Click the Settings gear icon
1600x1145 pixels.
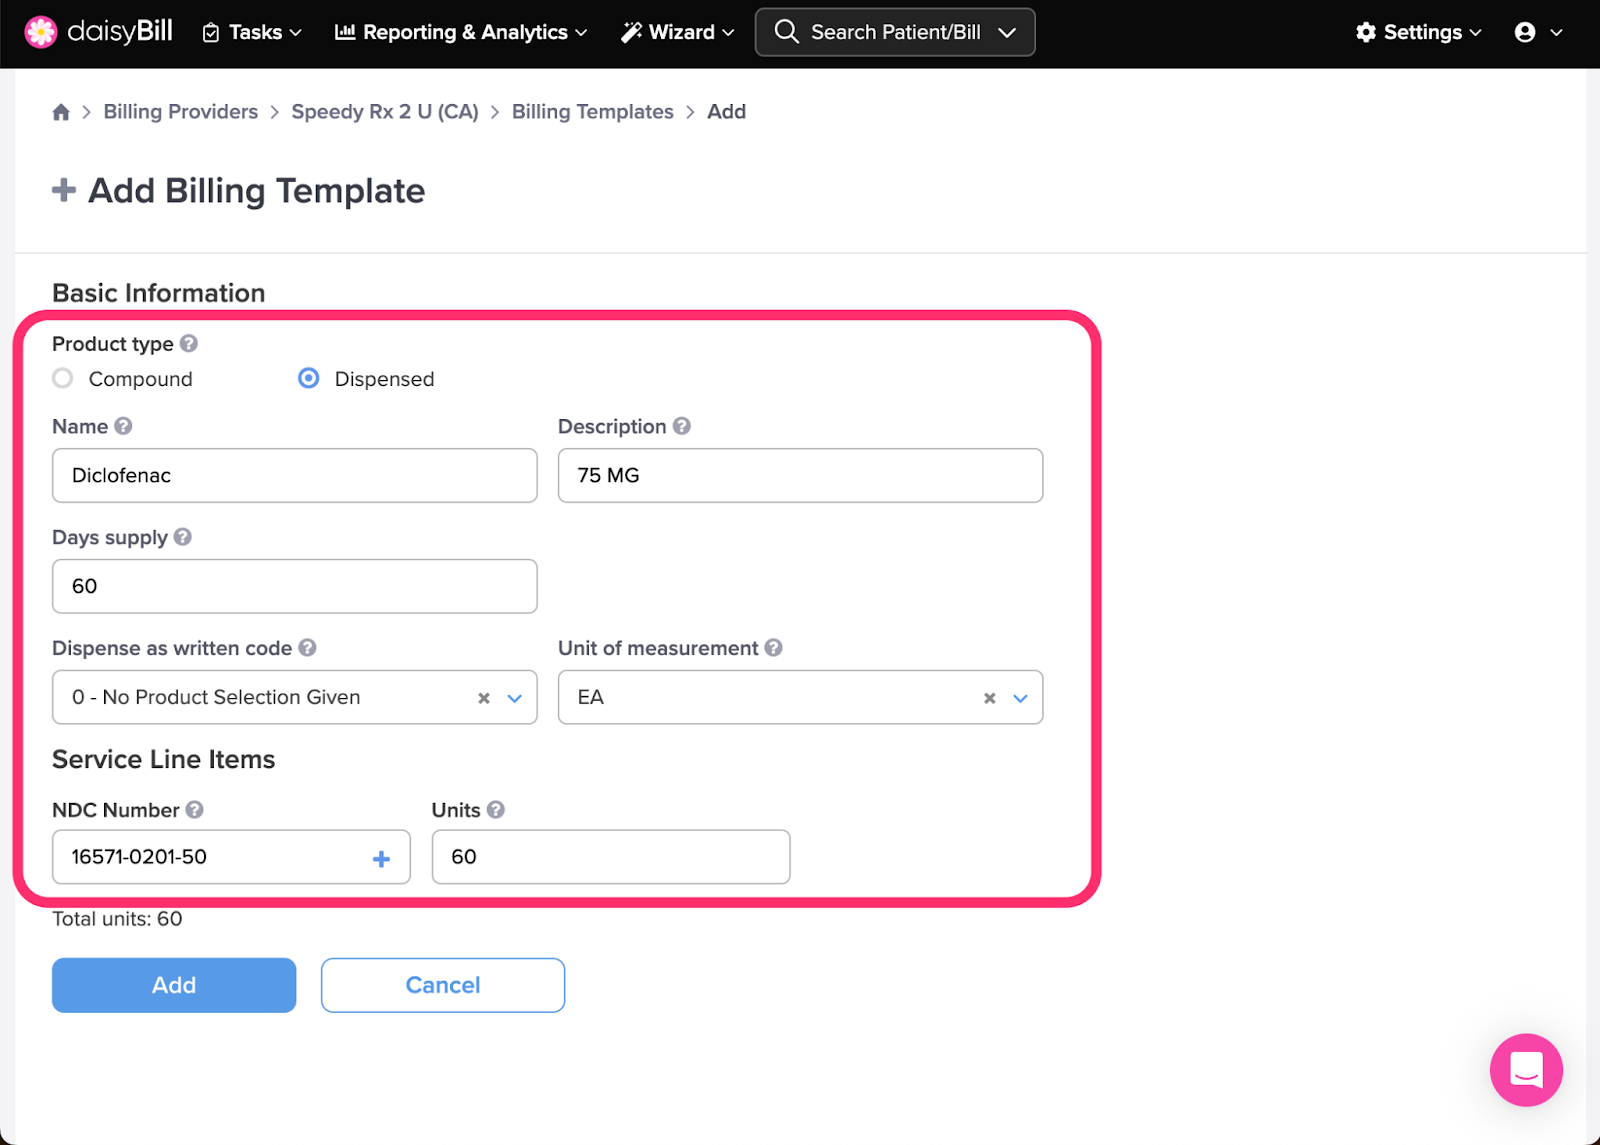[x=1366, y=32]
